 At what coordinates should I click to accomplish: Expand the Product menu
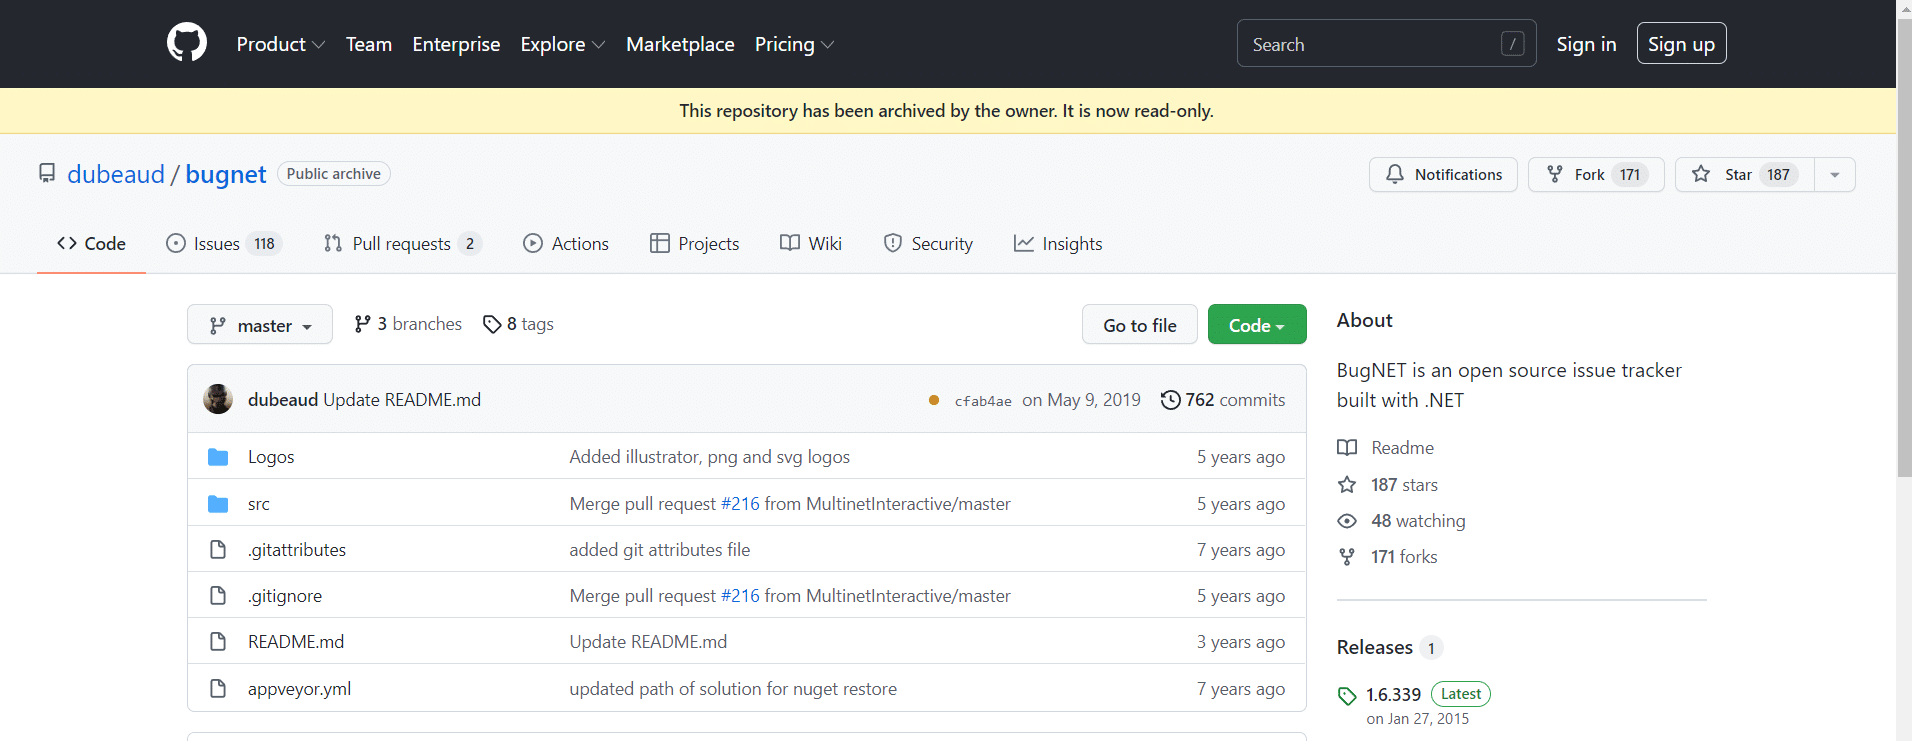click(x=281, y=44)
